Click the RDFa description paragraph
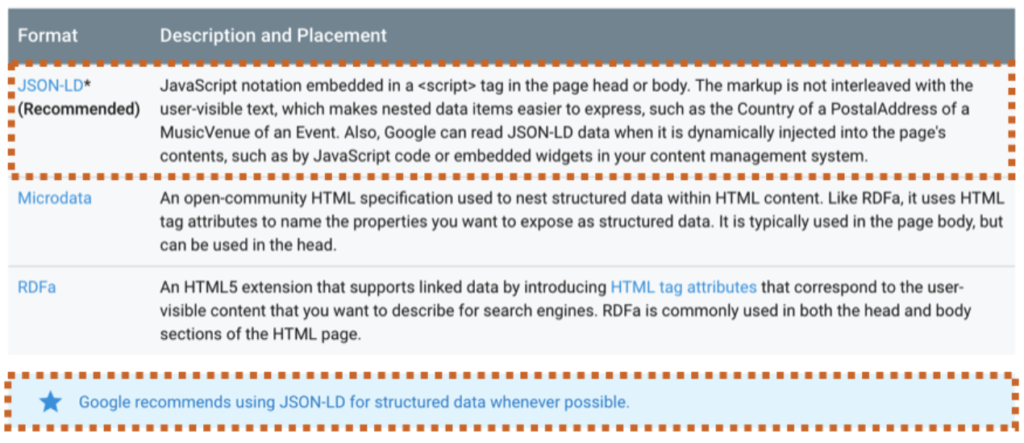Screen dimensions: 1024x443 click(x=566, y=310)
